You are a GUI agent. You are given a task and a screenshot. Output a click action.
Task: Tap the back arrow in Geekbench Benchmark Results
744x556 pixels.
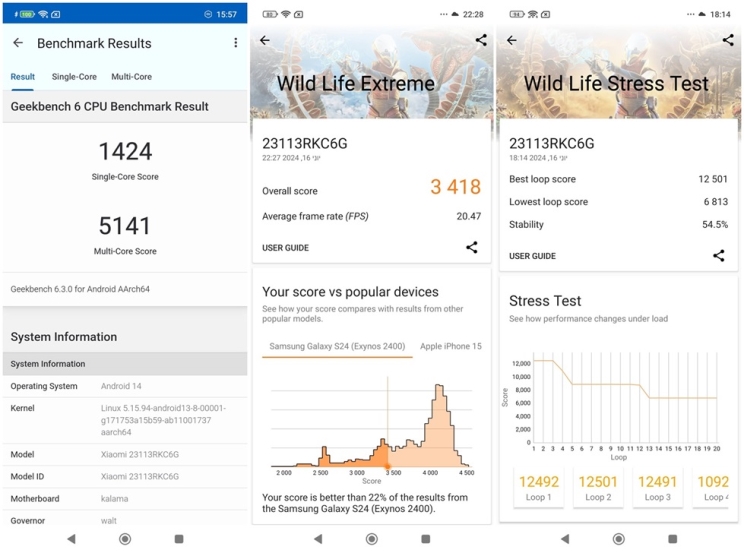18,43
